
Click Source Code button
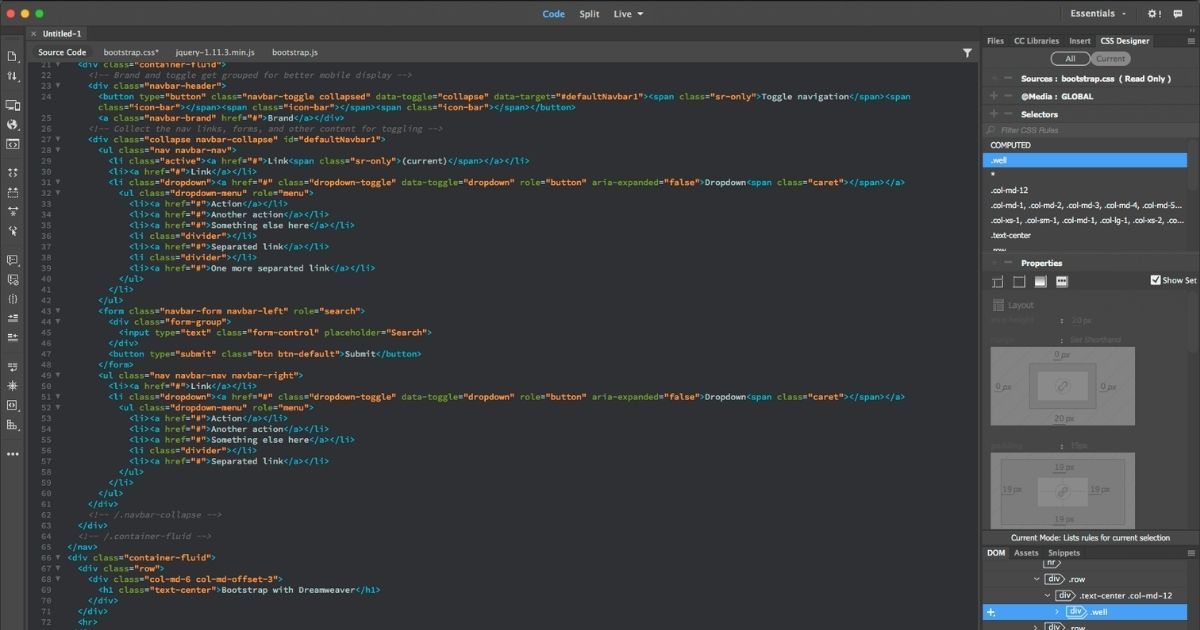pos(62,52)
